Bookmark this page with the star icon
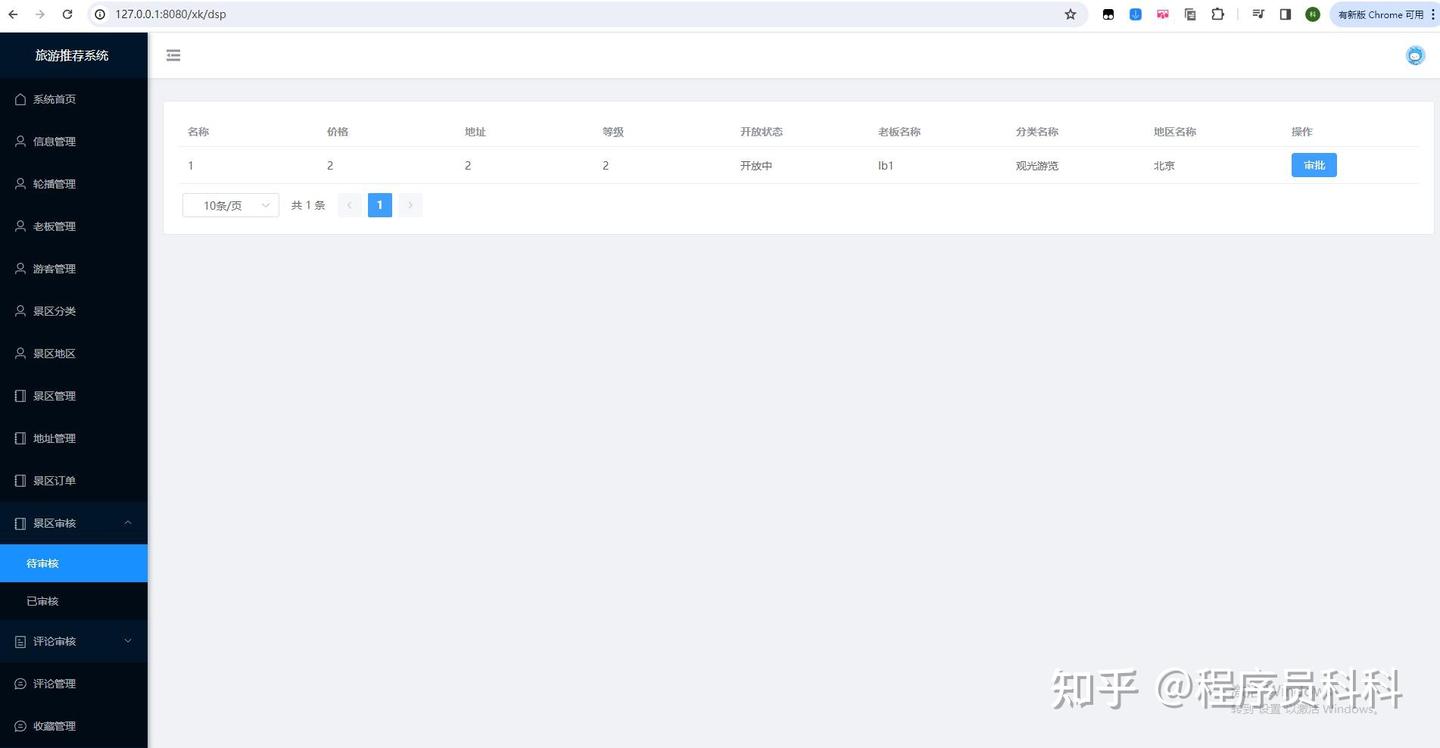 tap(1070, 14)
